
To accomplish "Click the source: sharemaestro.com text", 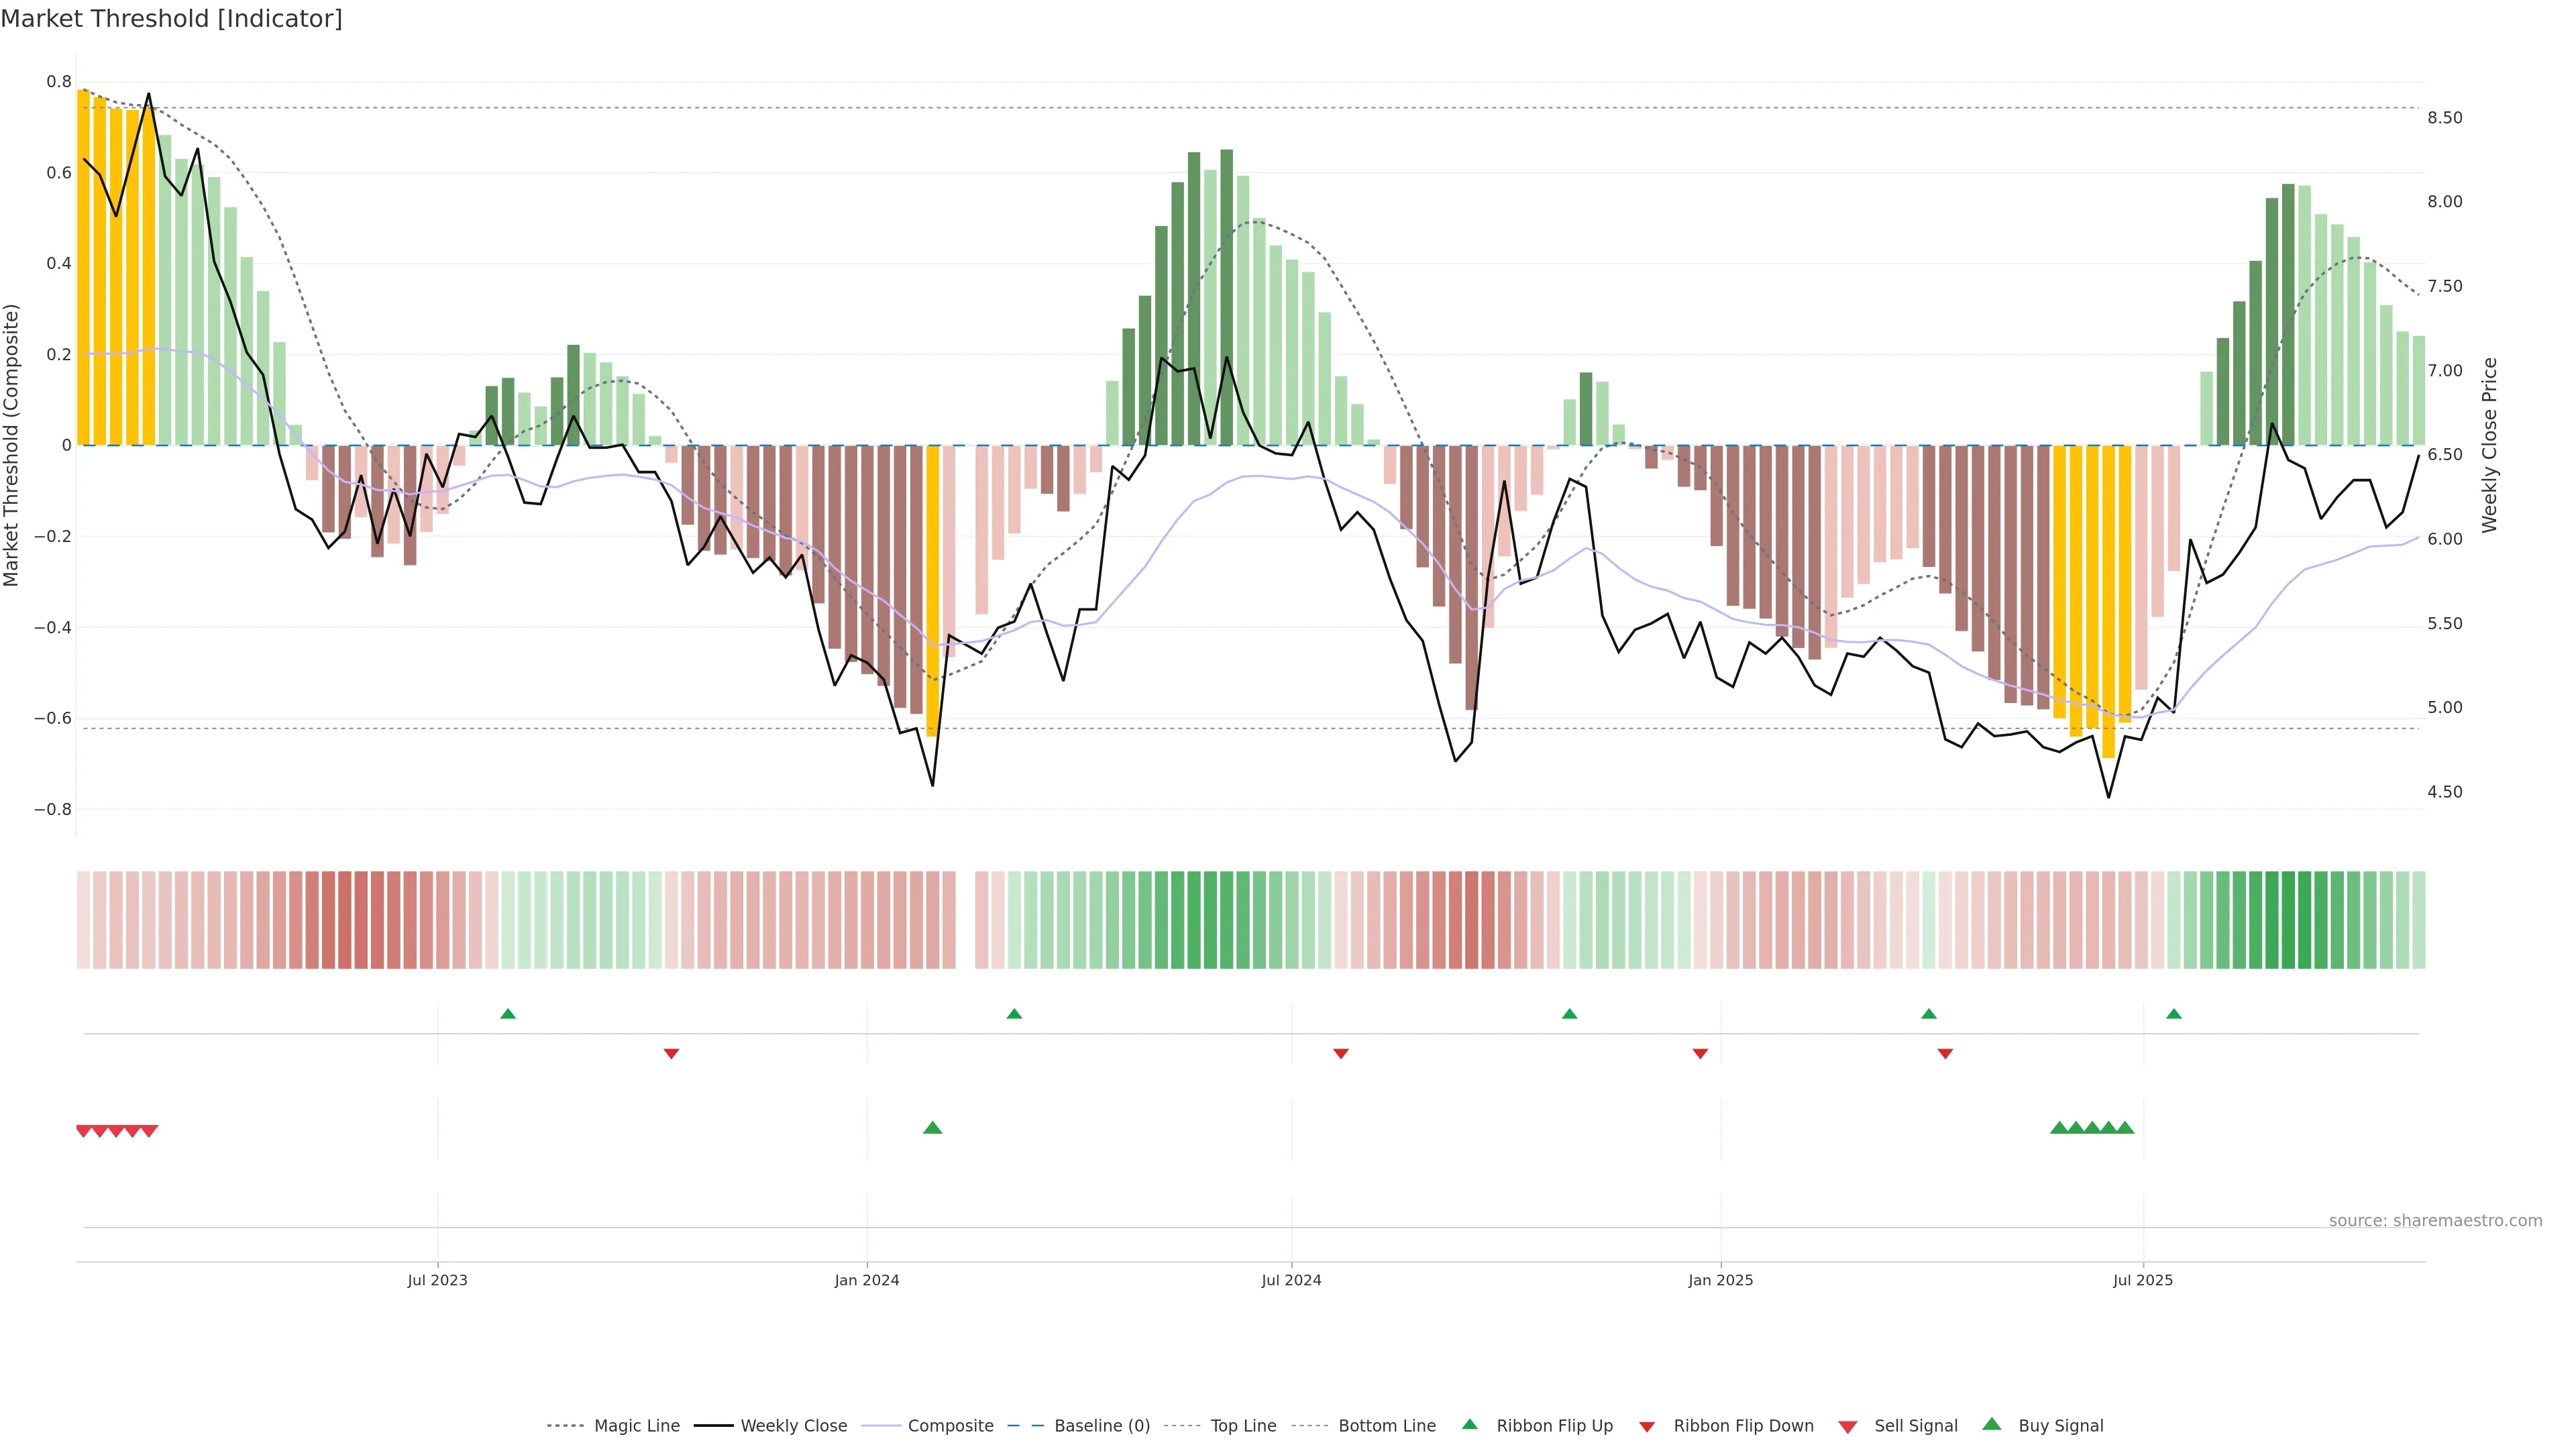I will point(2435,1220).
